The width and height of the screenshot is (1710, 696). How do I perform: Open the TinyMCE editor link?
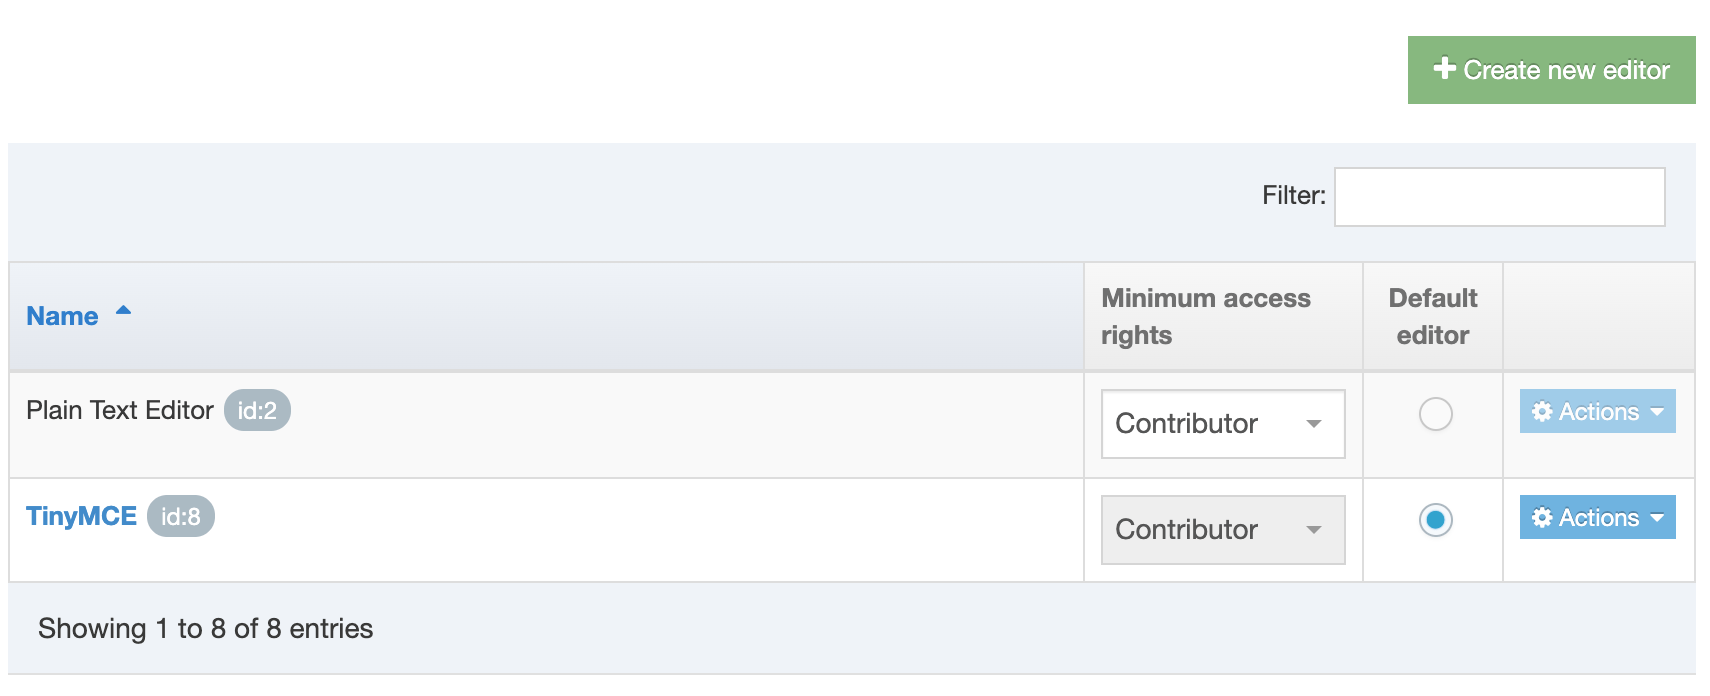[80, 516]
